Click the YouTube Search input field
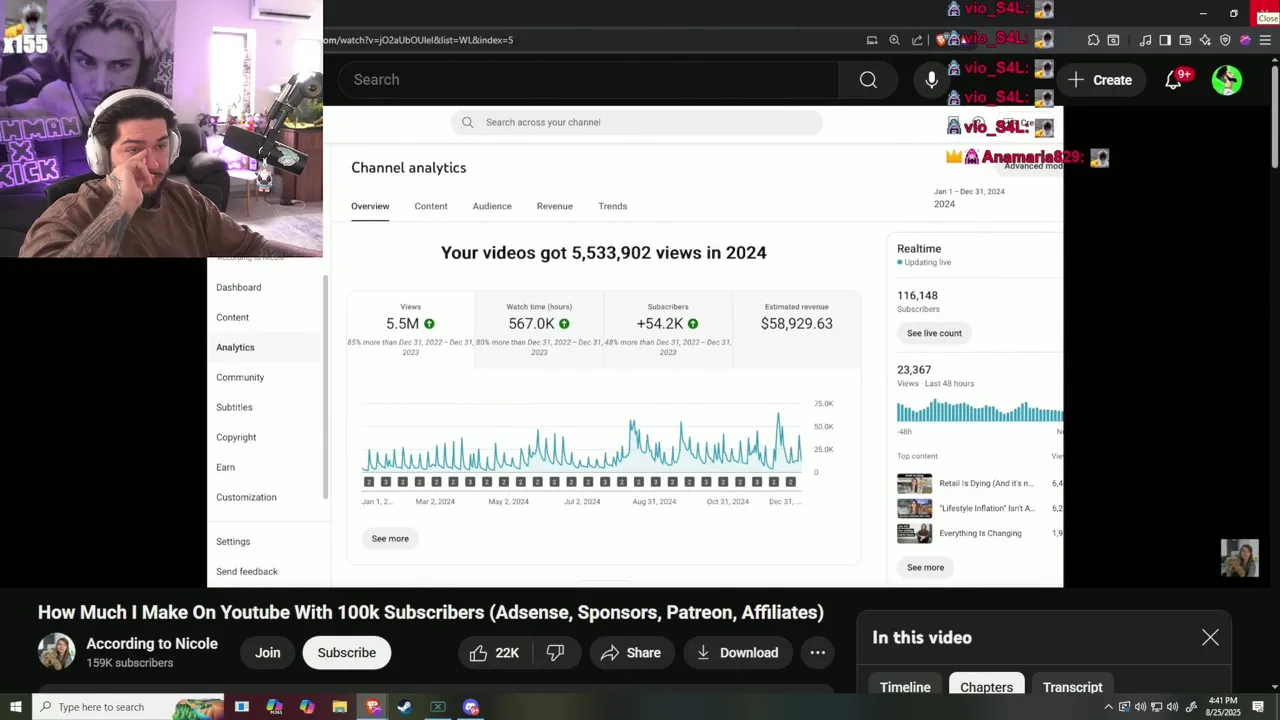Image resolution: width=1280 pixels, height=720 pixels. click(588, 80)
